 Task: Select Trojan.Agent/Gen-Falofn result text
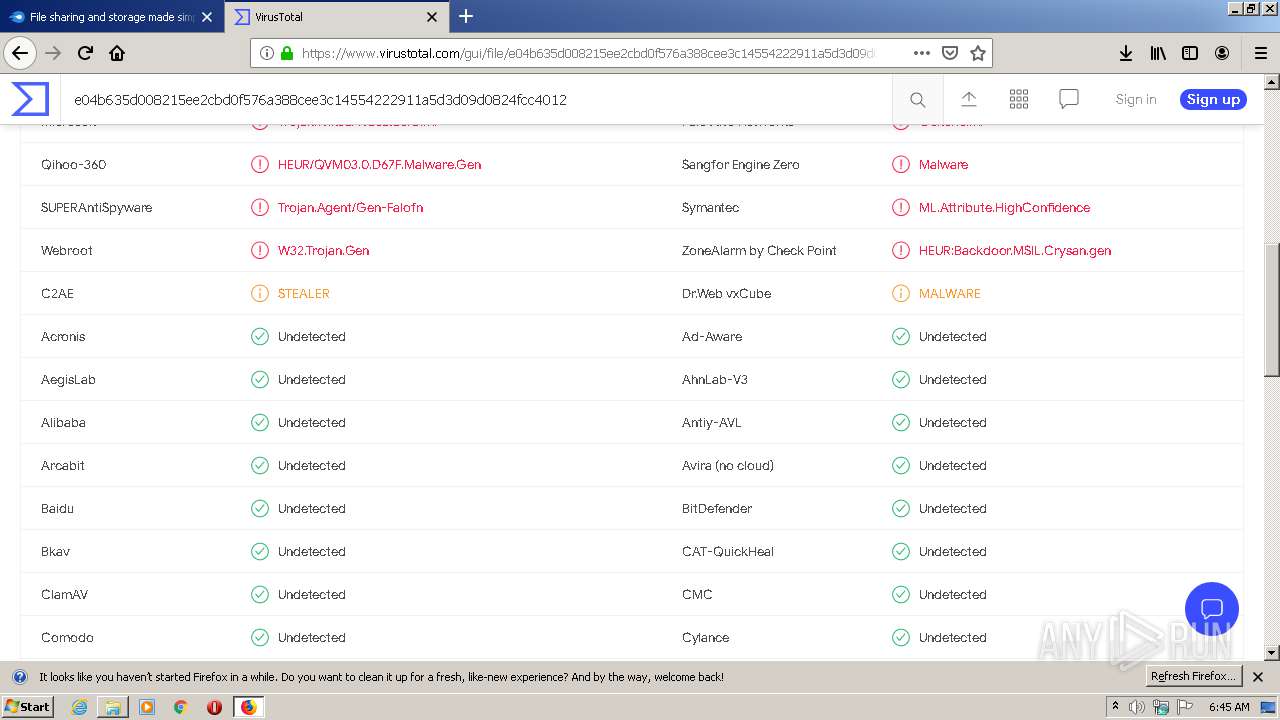pyautogui.click(x=350, y=207)
